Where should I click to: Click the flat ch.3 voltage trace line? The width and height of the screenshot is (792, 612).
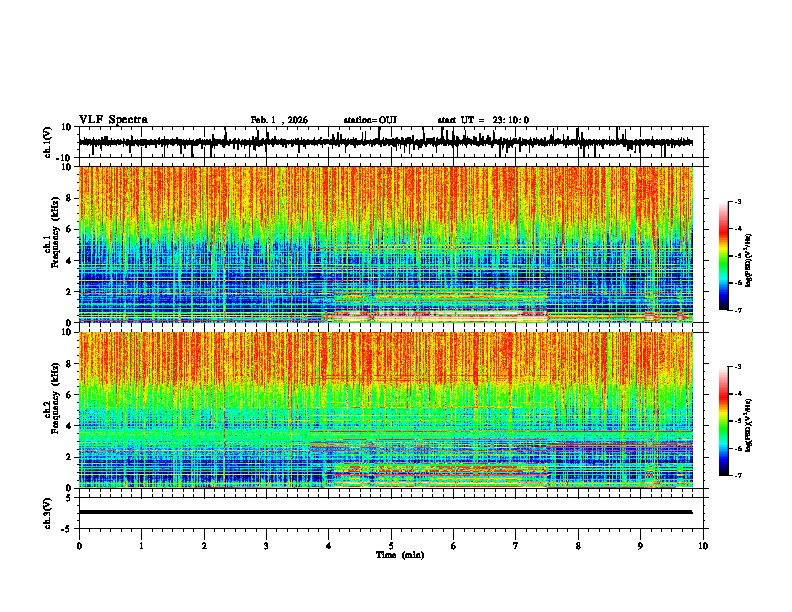(385, 512)
